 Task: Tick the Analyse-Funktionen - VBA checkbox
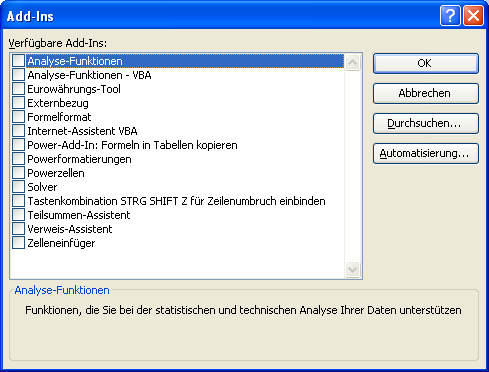18,75
